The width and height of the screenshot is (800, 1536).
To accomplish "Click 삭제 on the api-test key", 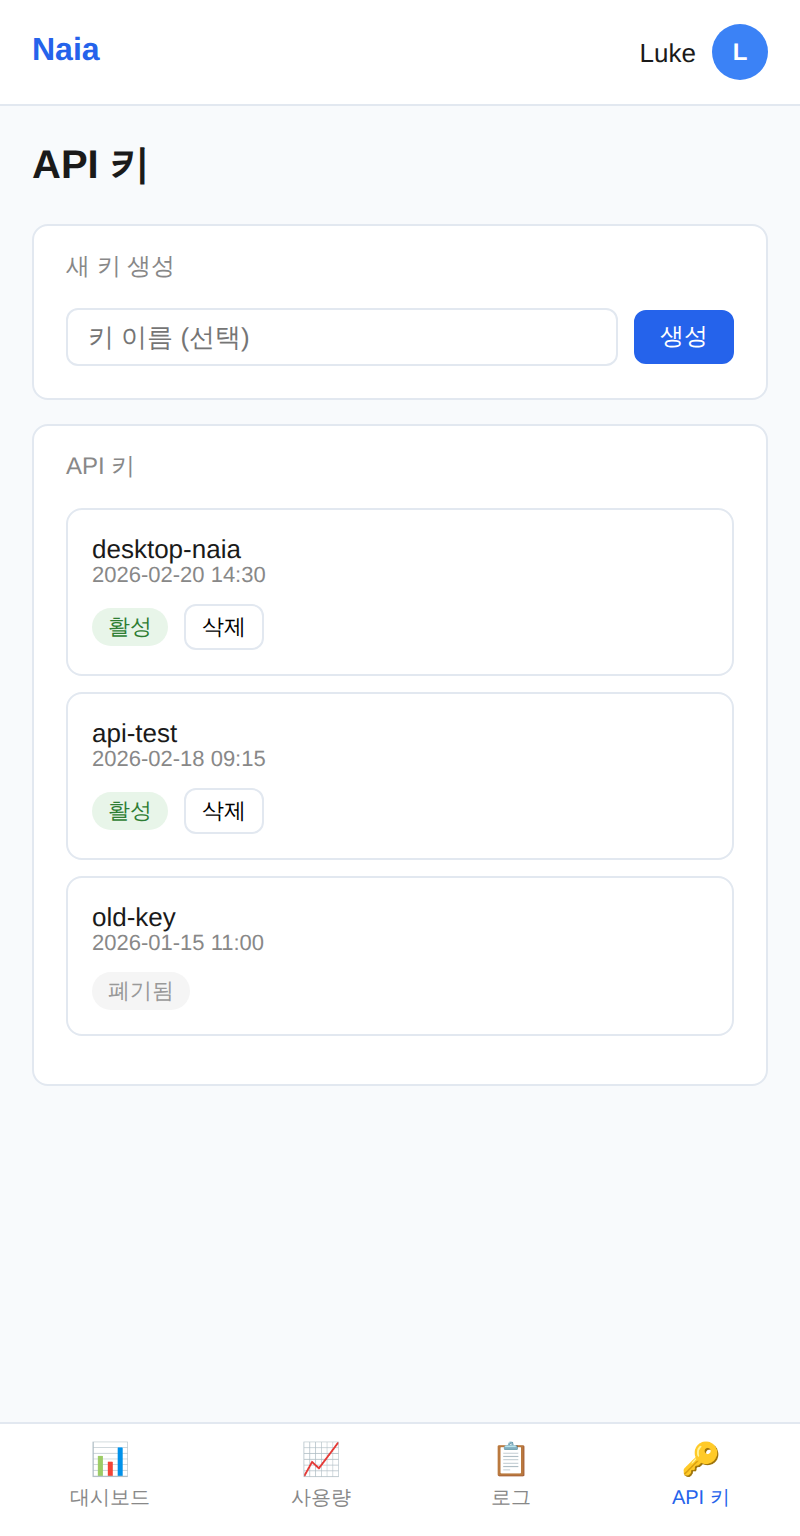I will pyautogui.click(x=223, y=811).
